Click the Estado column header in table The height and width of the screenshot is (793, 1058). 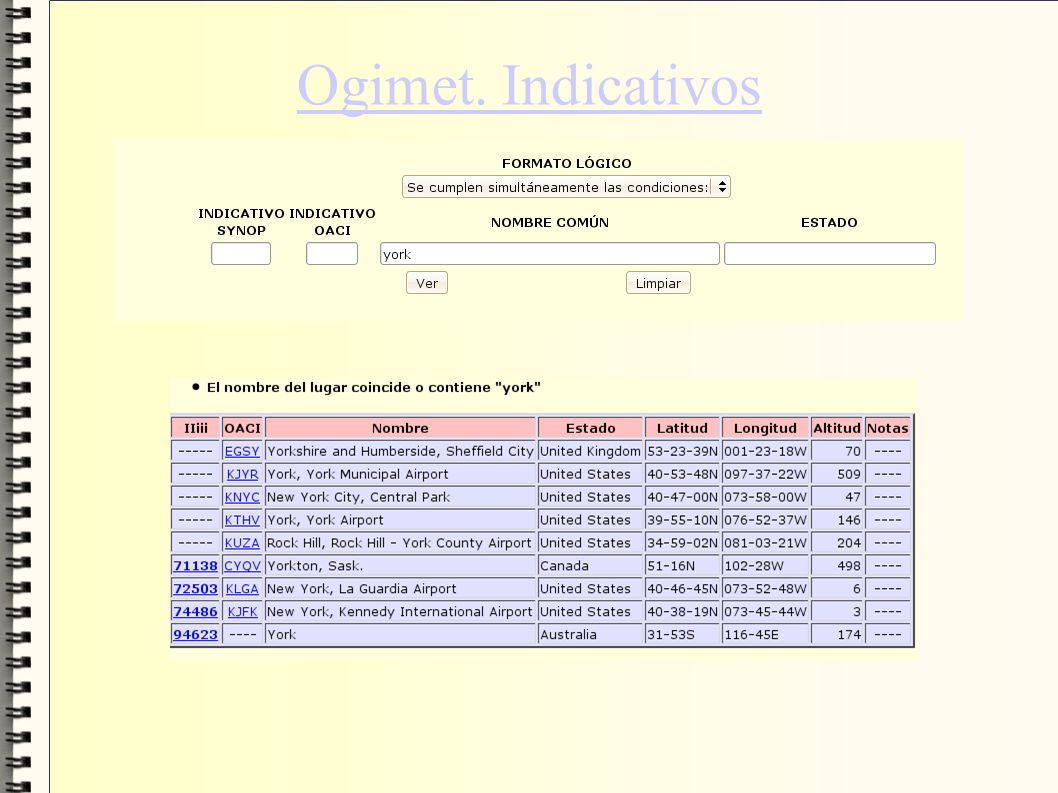[590, 428]
